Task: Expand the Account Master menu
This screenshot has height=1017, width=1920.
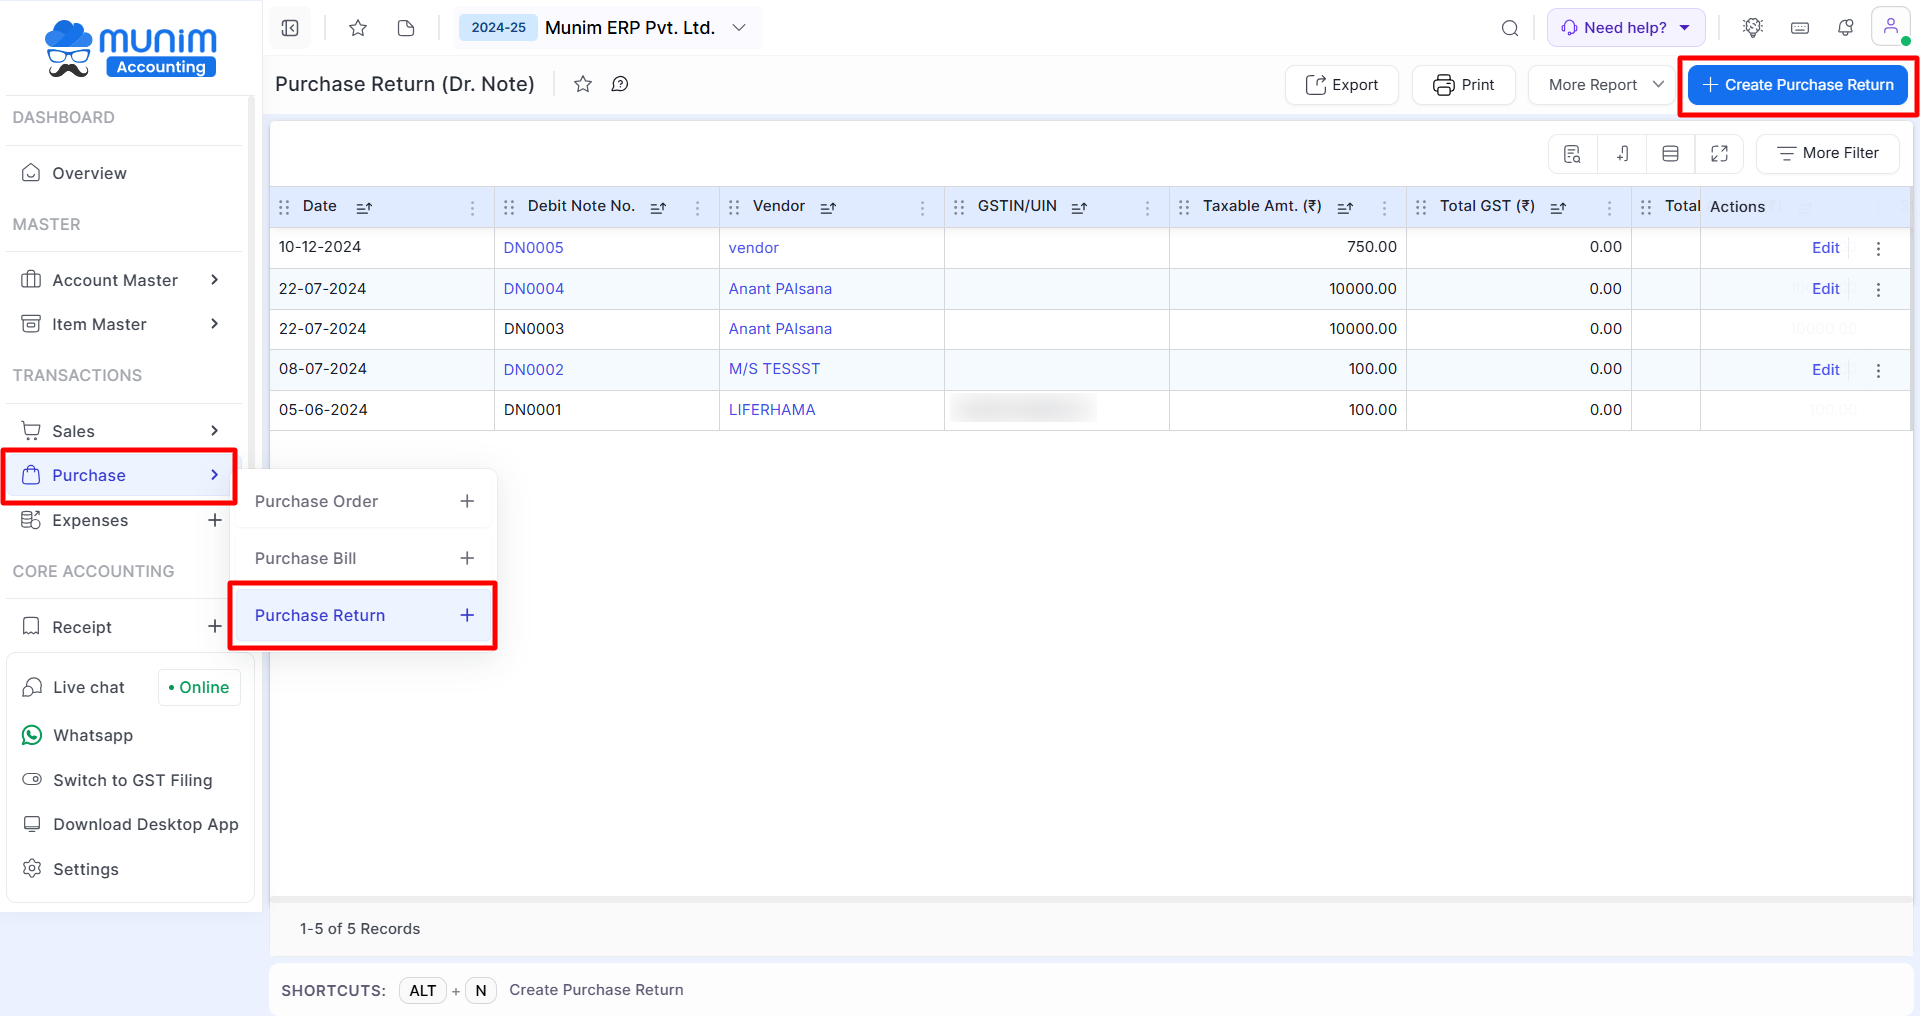Action: (x=121, y=280)
